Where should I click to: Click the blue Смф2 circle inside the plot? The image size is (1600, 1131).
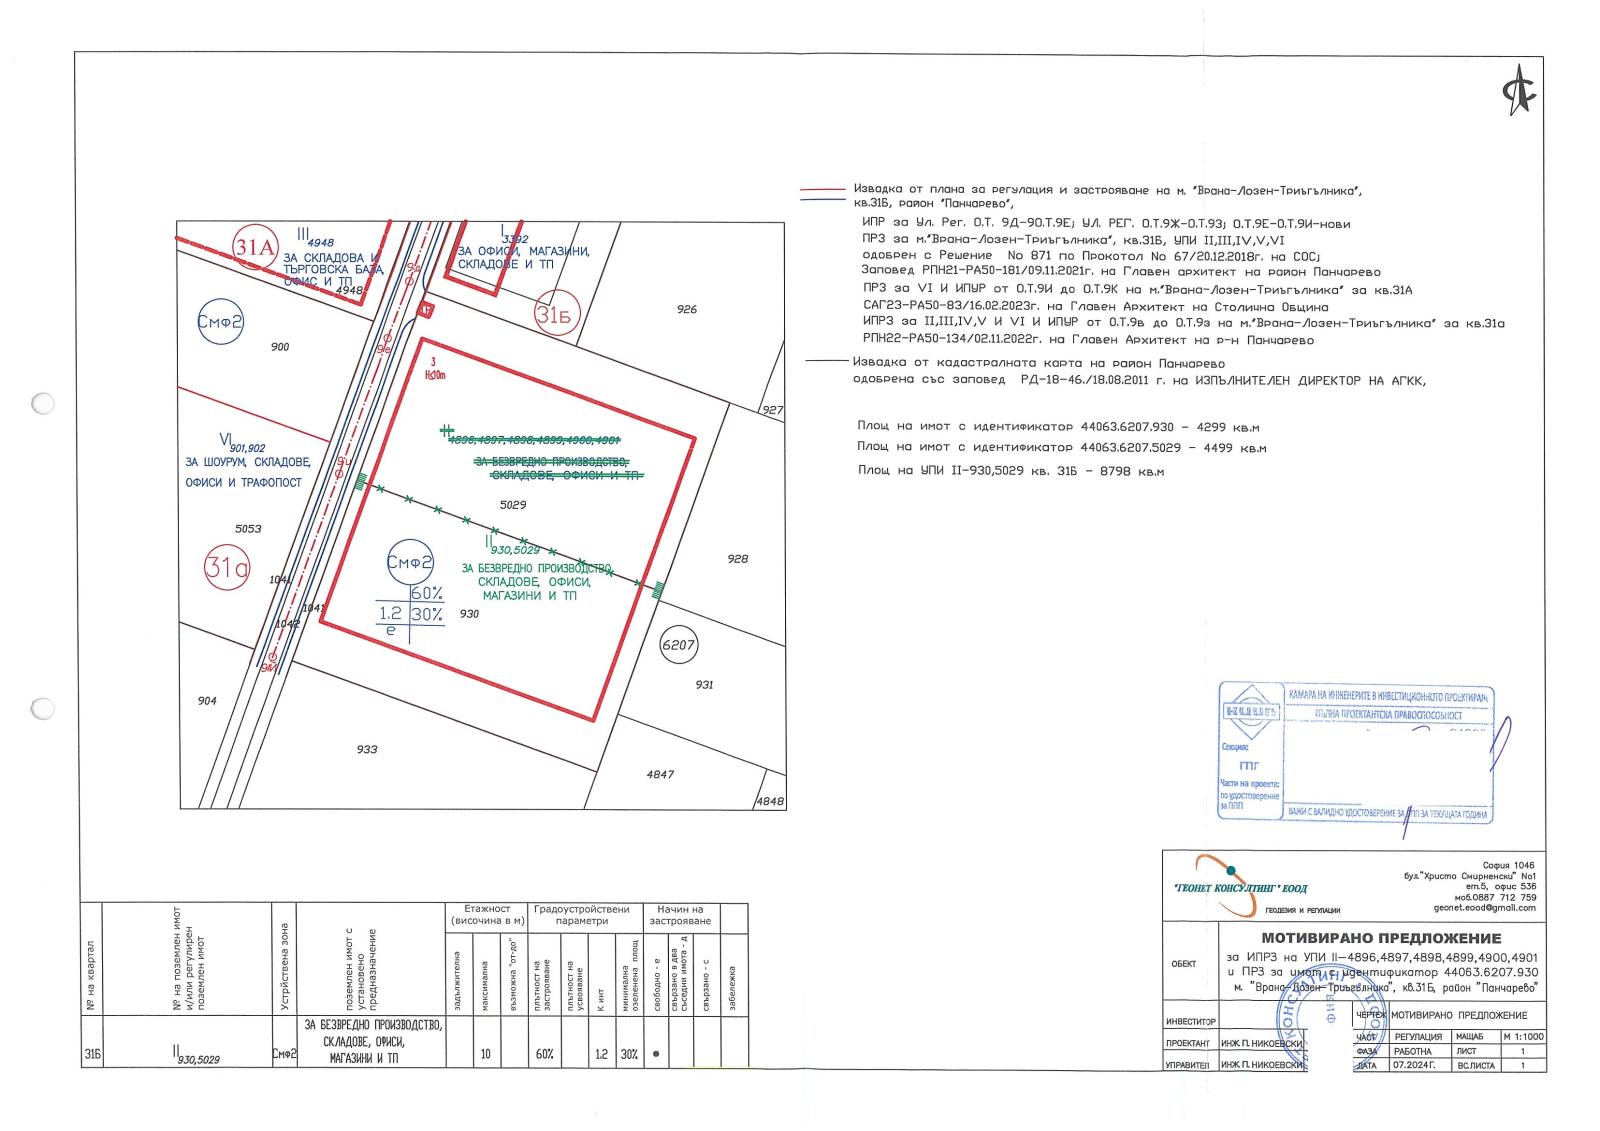tap(411, 564)
